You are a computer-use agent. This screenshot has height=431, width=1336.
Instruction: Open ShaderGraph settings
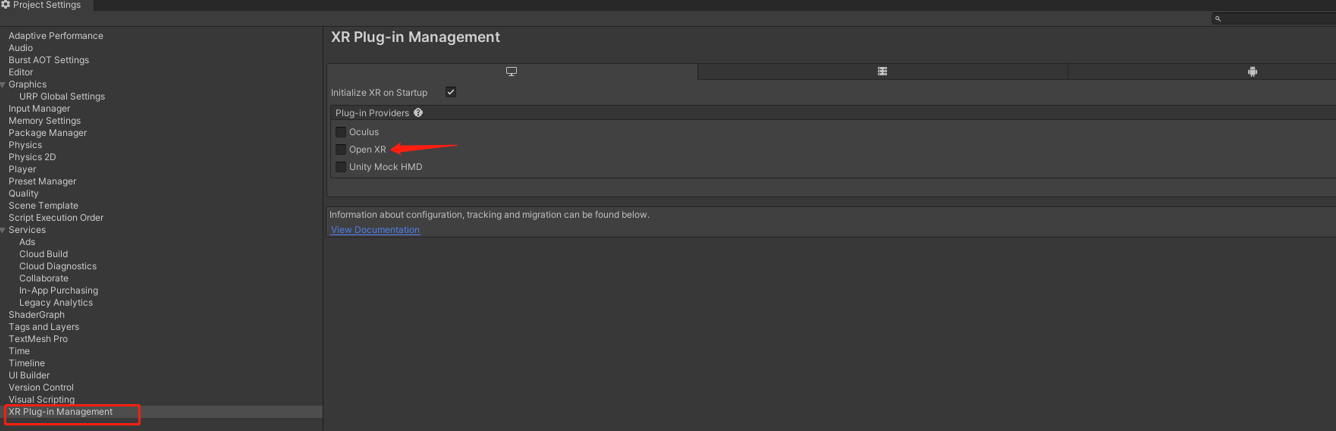pos(36,315)
